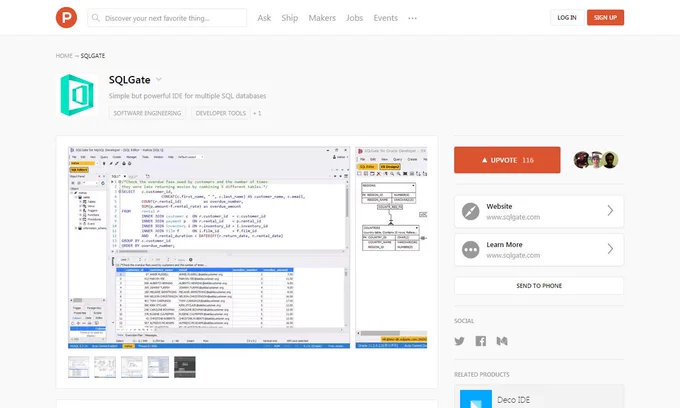Open the Twitter social icon
The image size is (680, 408).
point(460,341)
